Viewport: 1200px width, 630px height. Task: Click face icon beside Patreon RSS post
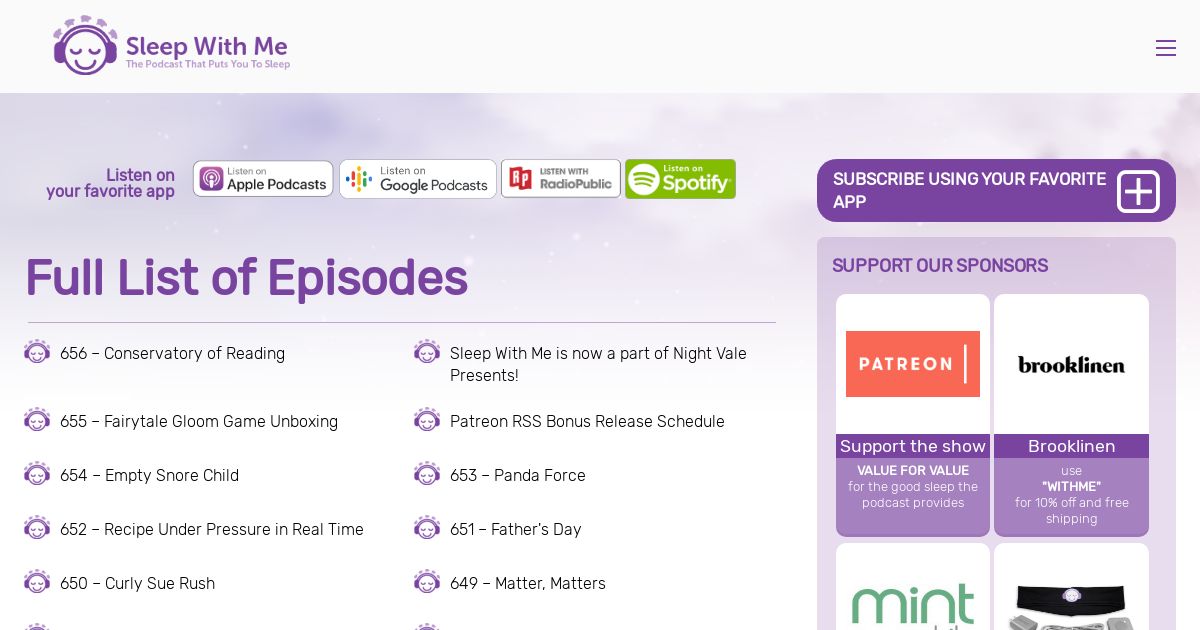click(x=427, y=420)
